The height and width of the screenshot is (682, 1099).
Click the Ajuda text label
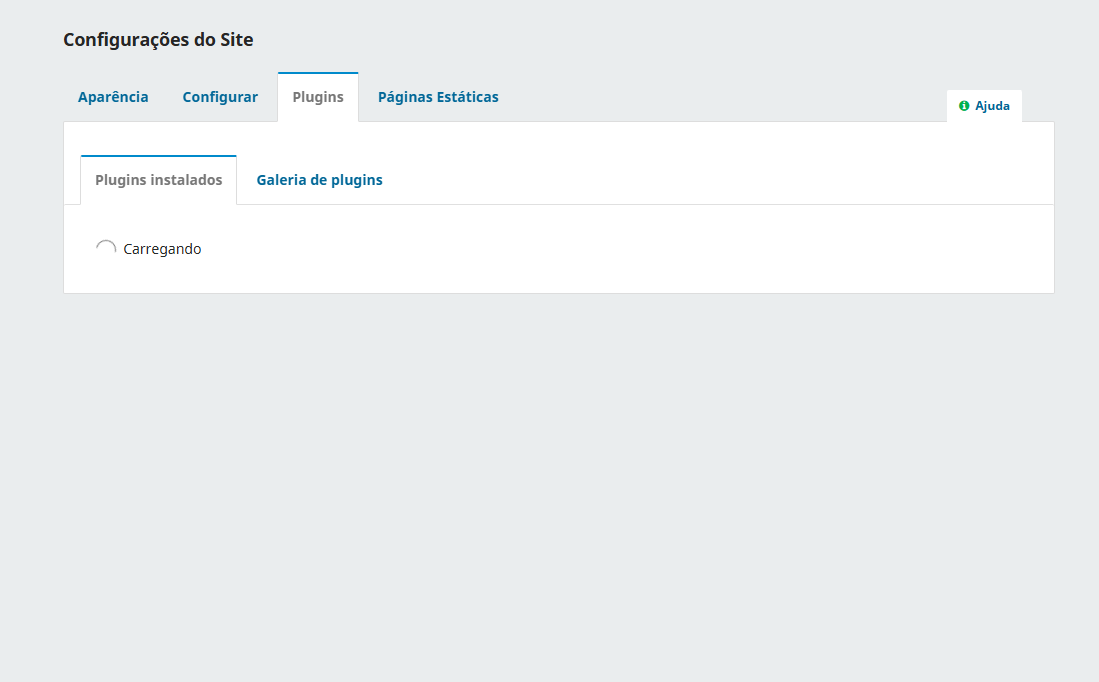(x=992, y=106)
